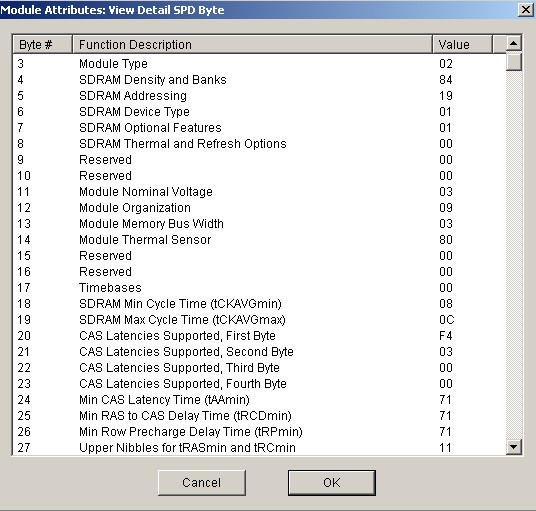536x511 pixels.
Task: Click the Function Description column header
Action: 253,44
